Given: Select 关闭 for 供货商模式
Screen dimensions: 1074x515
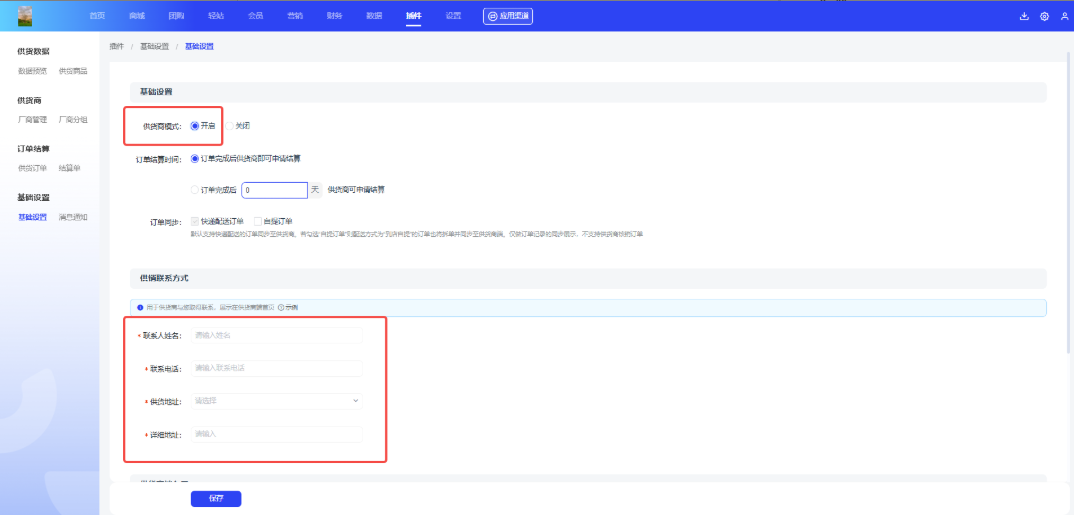Looking at the screenshot, I should (x=229, y=126).
